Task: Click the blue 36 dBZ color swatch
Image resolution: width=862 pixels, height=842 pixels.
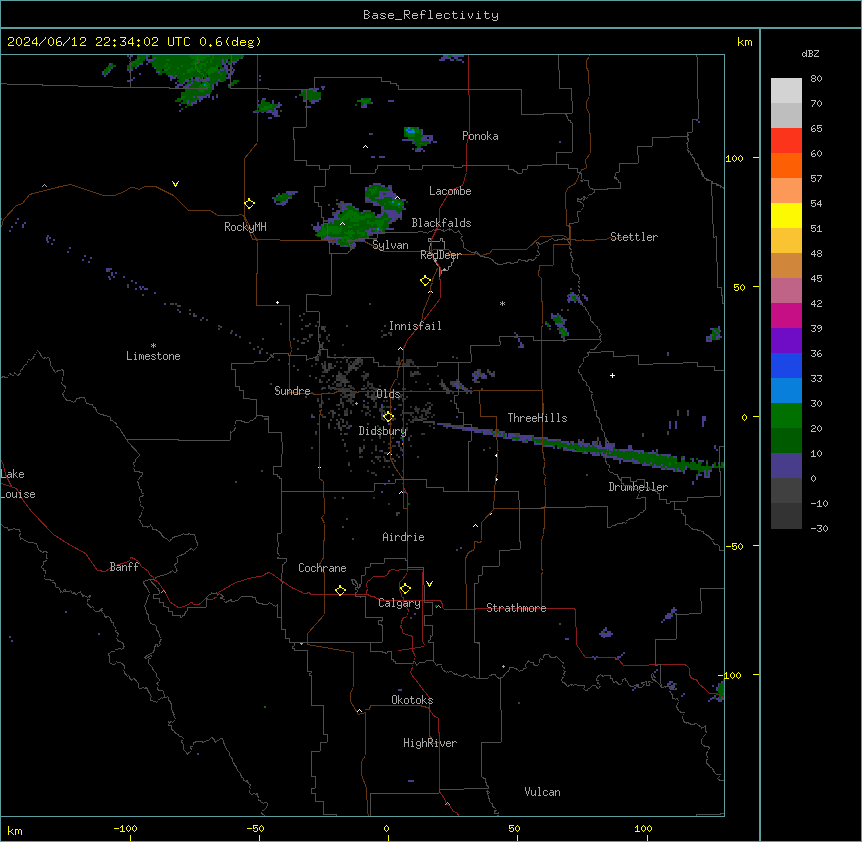Action: [786, 365]
